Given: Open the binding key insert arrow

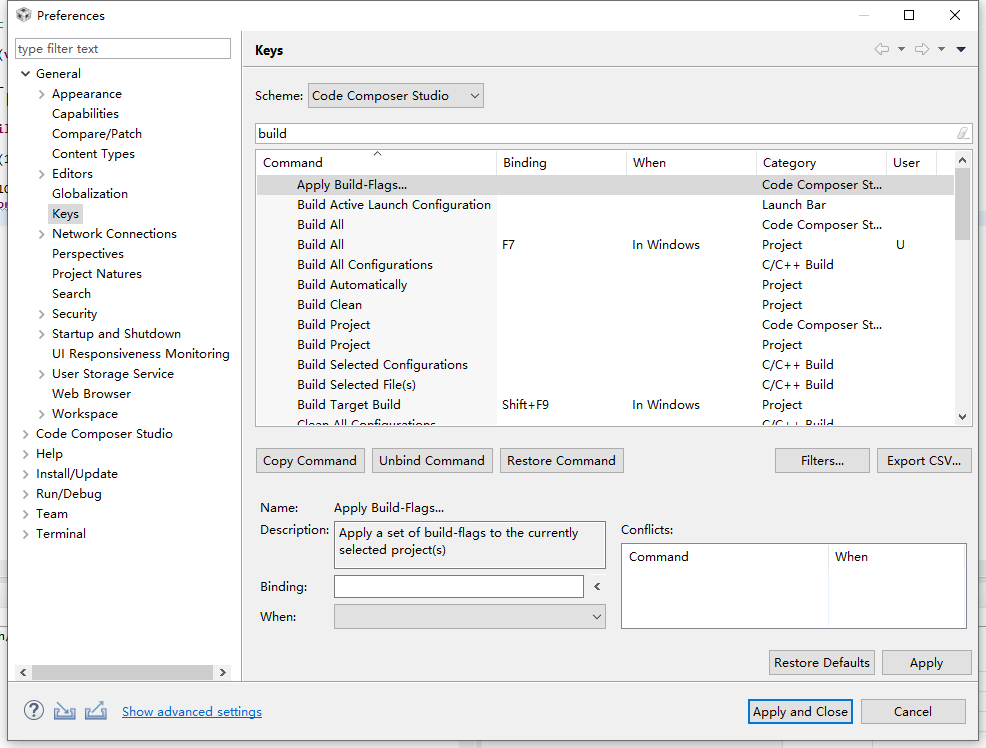Looking at the screenshot, I should pos(597,586).
